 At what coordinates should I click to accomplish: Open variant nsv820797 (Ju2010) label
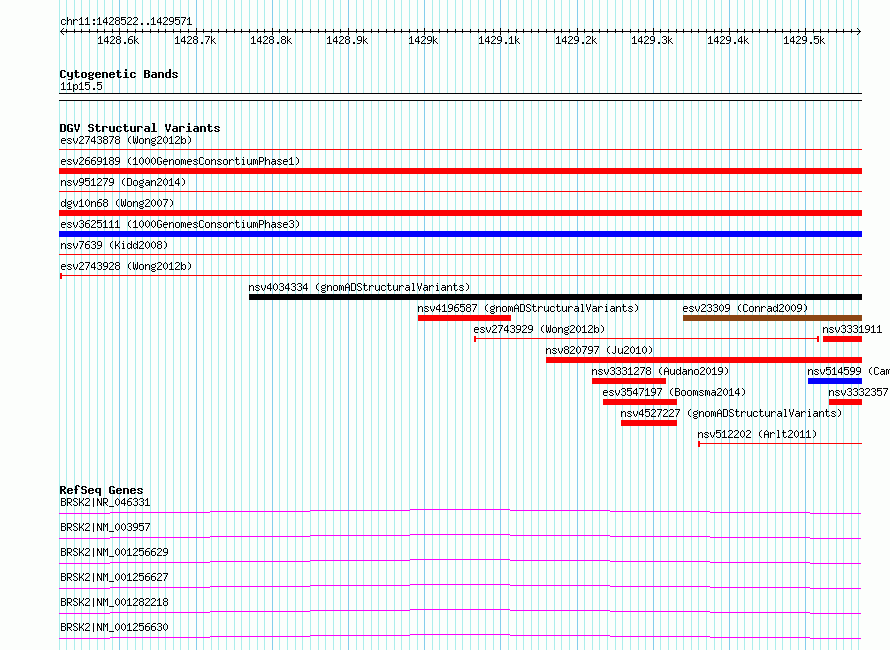(x=599, y=350)
